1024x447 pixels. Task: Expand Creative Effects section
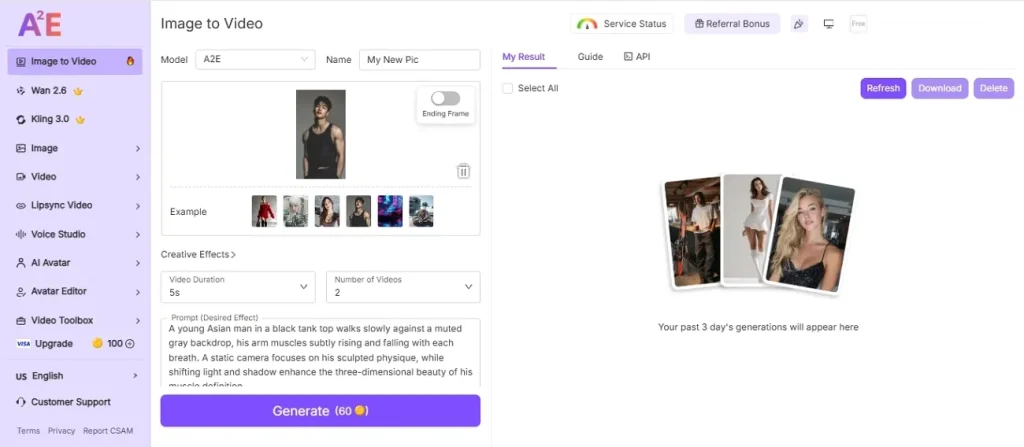pyautogui.click(x=199, y=254)
